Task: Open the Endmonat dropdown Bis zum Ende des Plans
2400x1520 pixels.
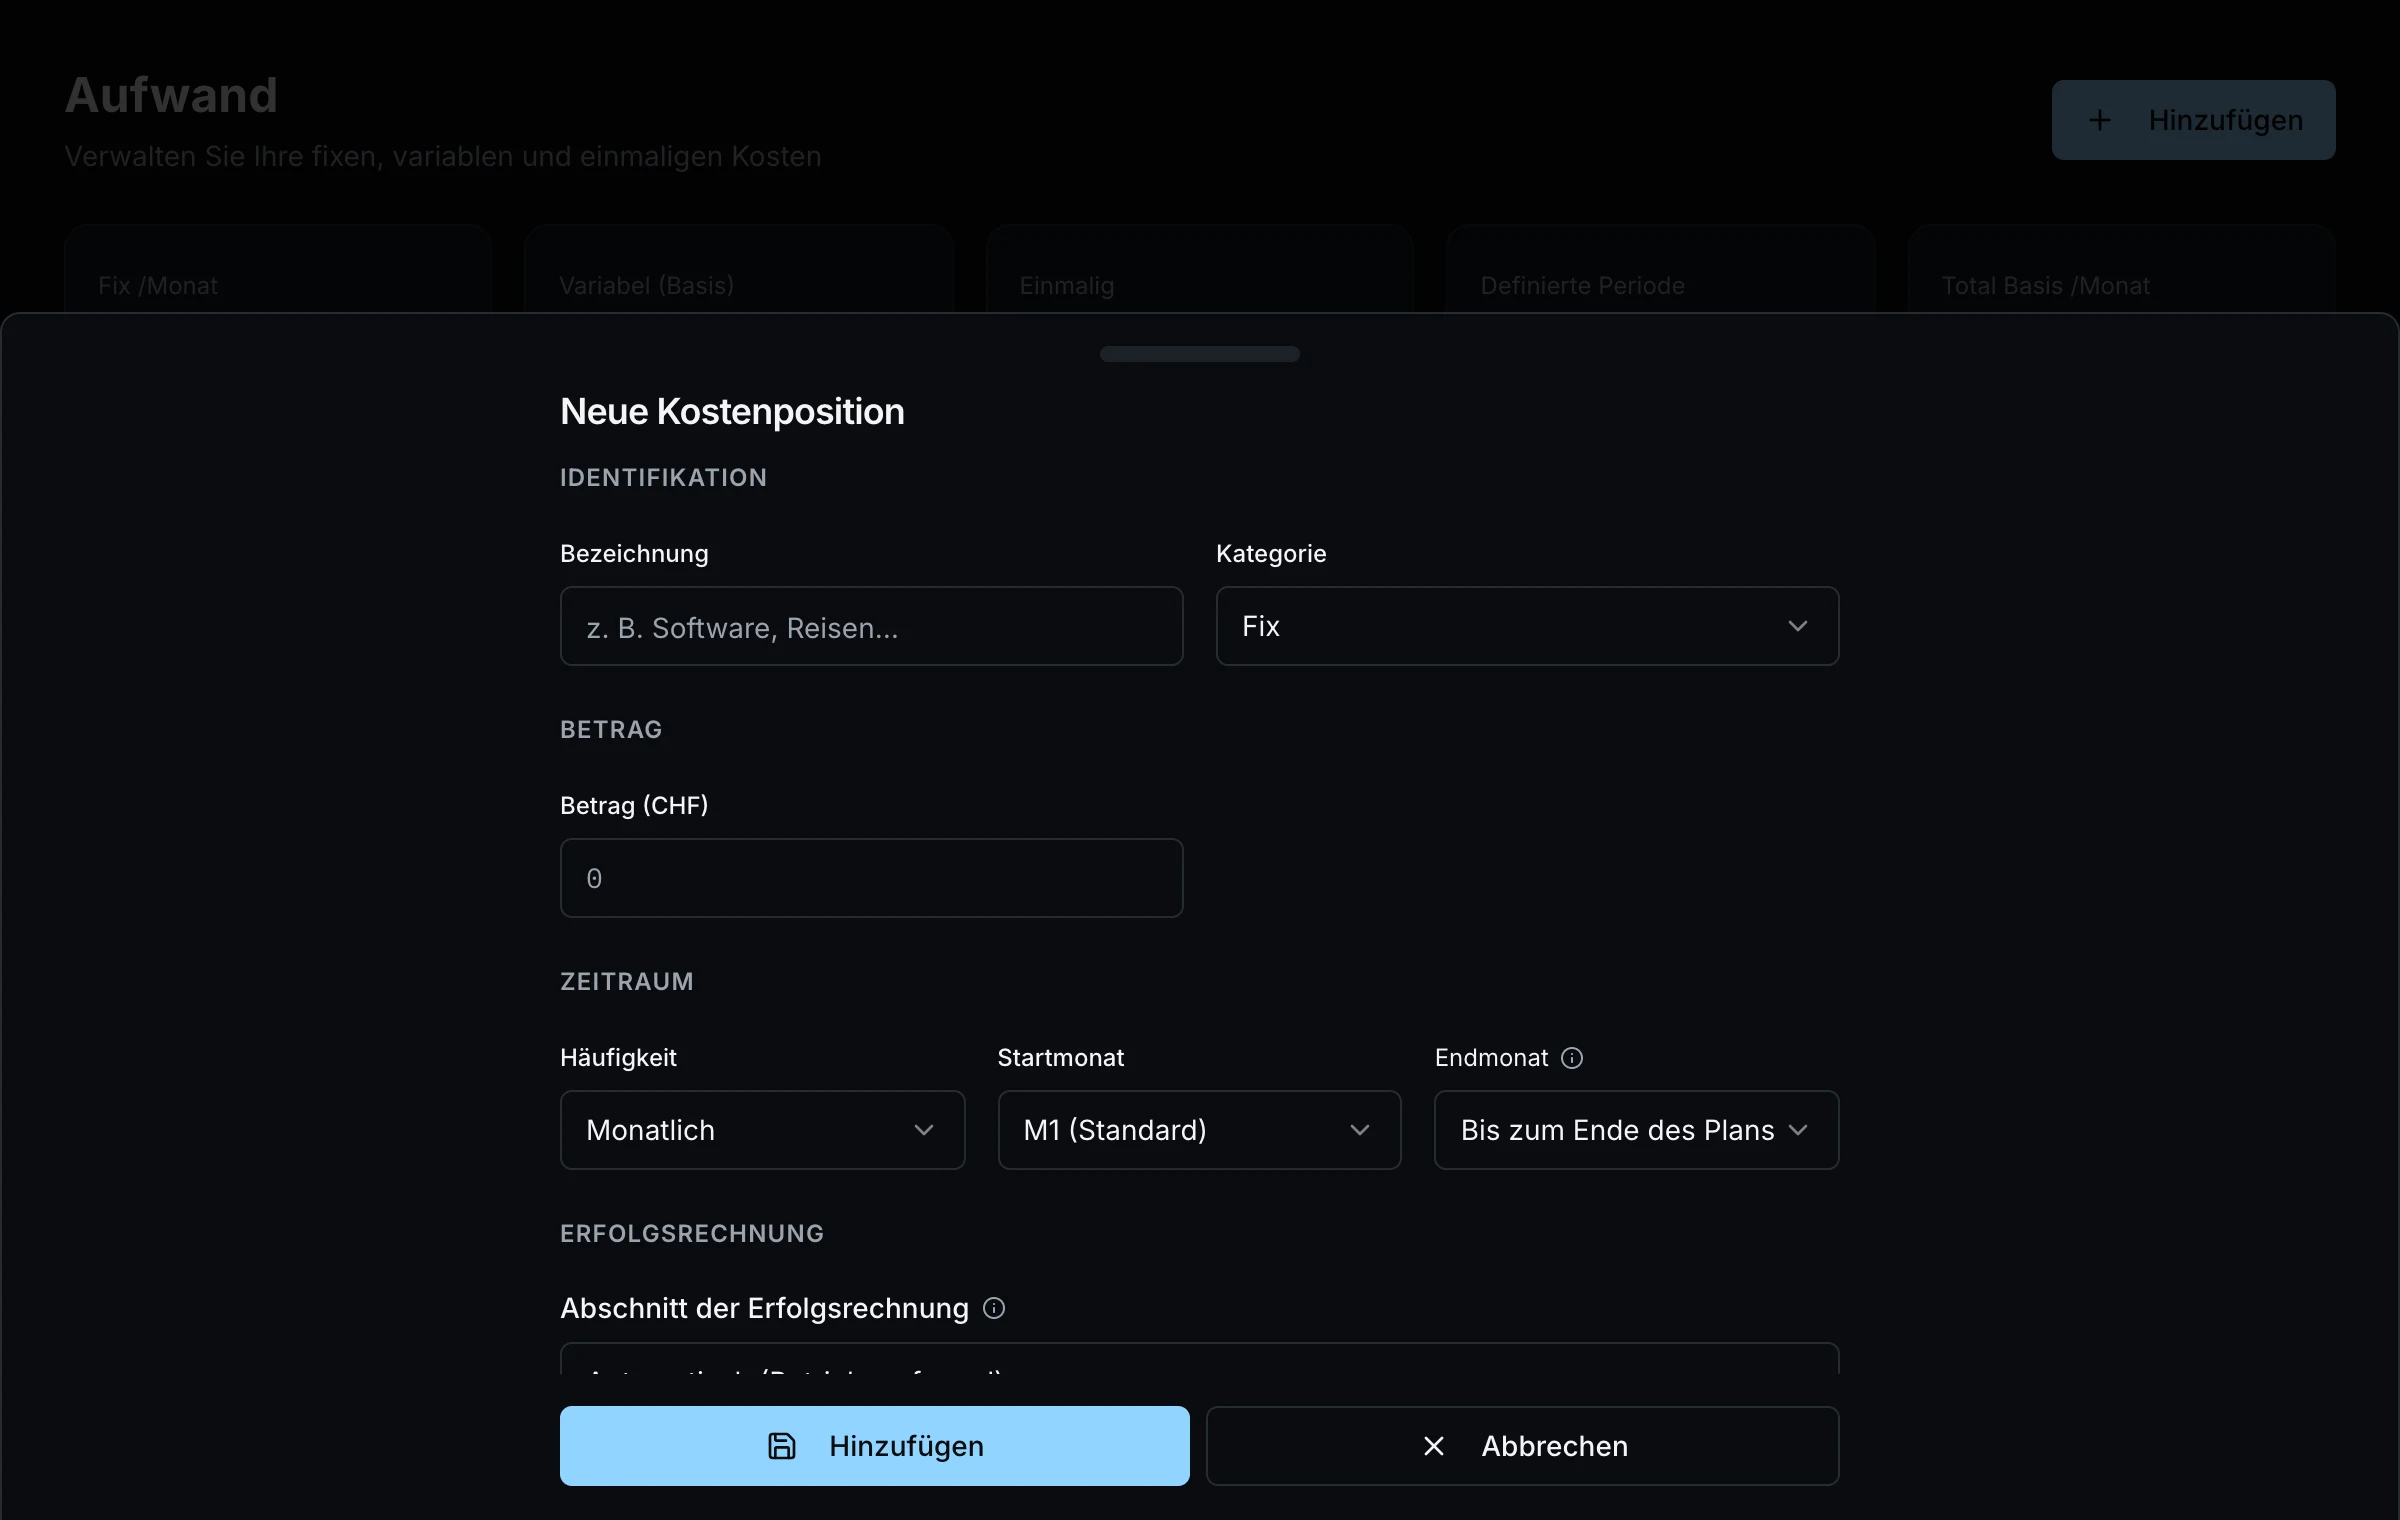Action: click(x=1636, y=1130)
